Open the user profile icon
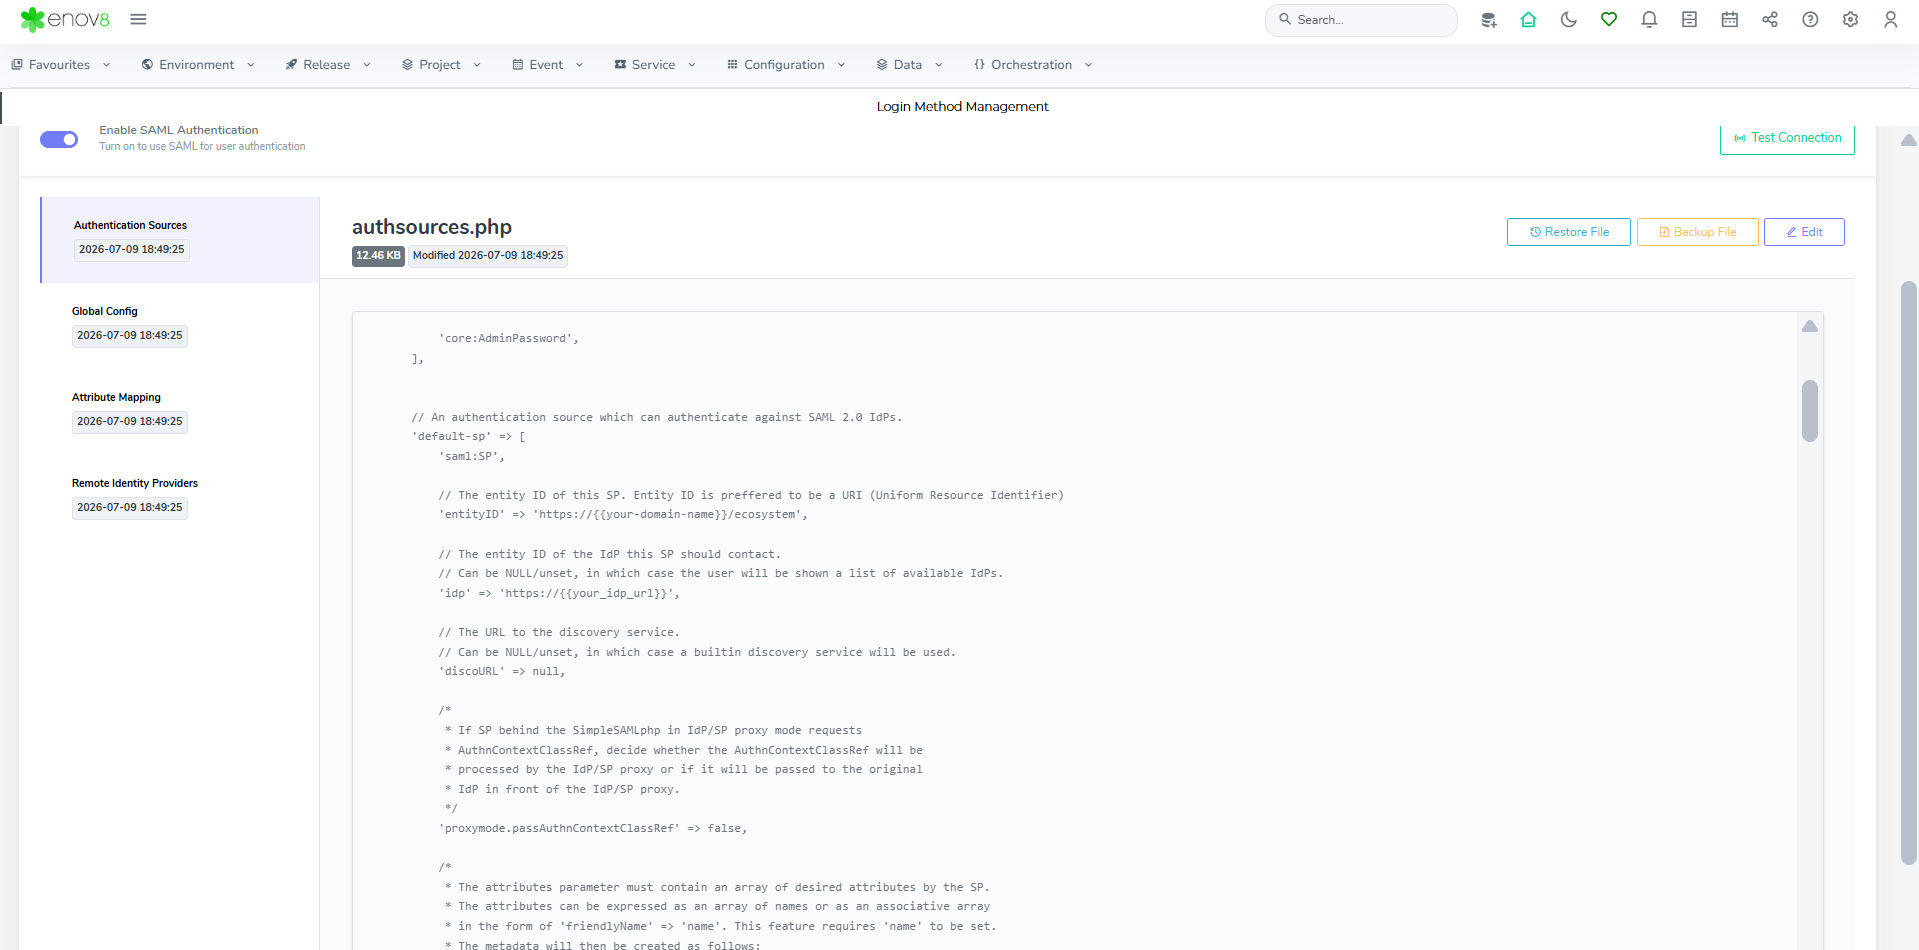This screenshot has width=1919, height=950. tap(1890, 19)
